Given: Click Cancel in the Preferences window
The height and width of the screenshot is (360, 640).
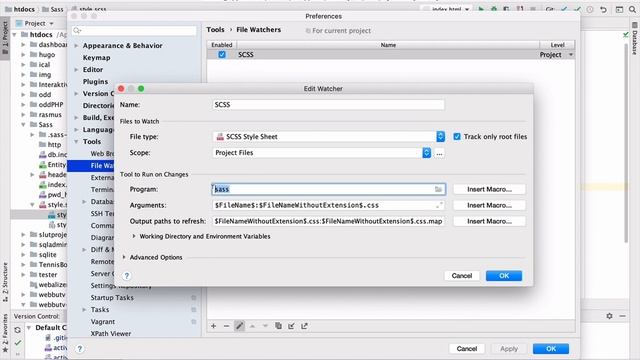Looking at the screenshot, I should pyautogui.click(x=467, y=349).
